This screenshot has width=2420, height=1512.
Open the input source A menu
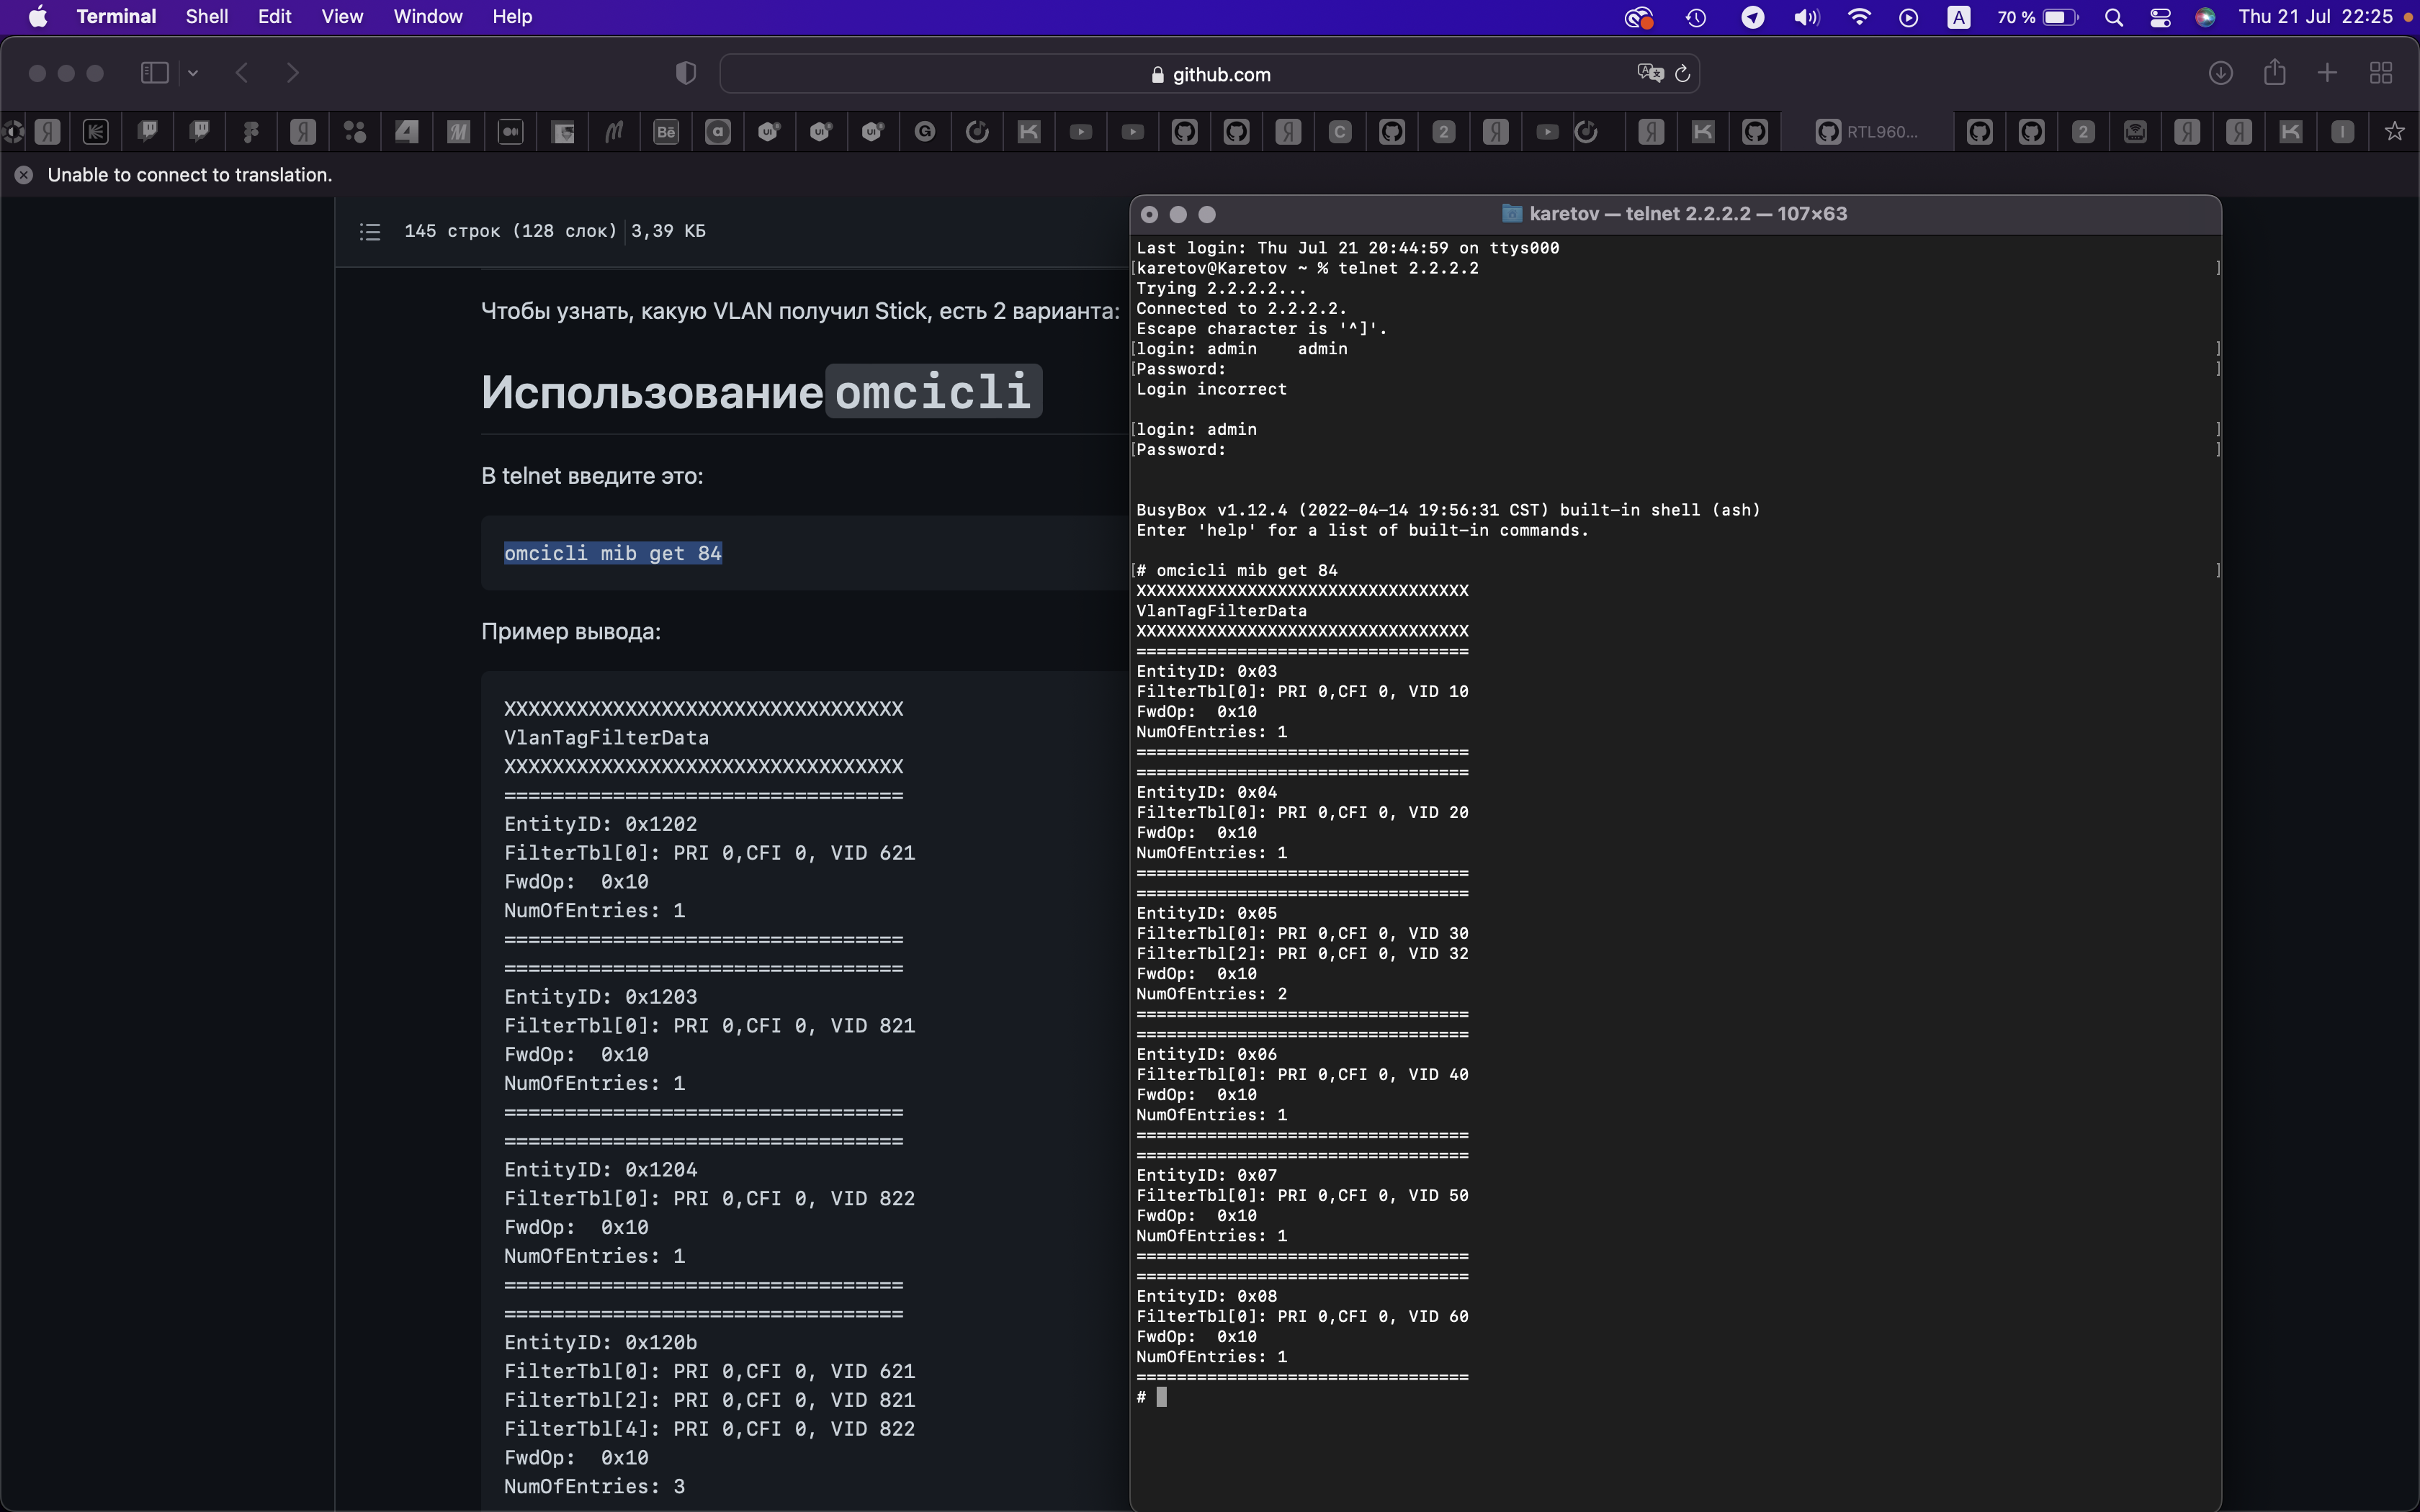point(1959,17)
